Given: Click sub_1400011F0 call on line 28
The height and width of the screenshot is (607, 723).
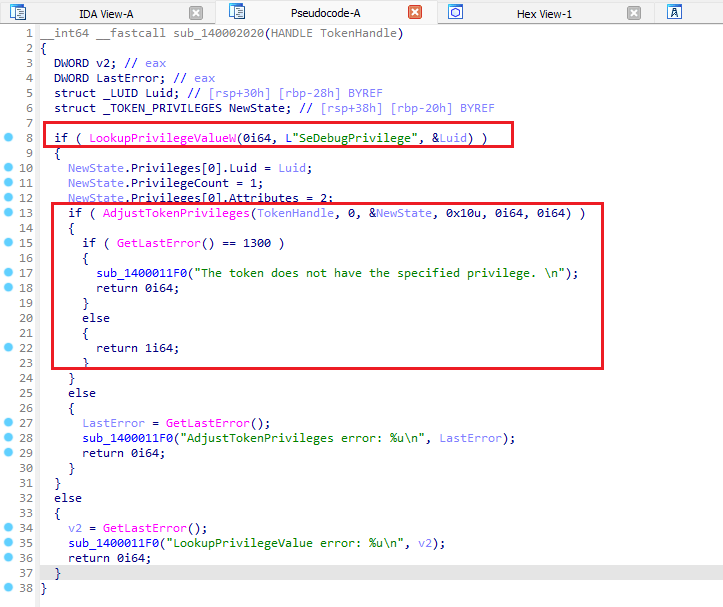Looking at the screenshot, I should point(128,438).
